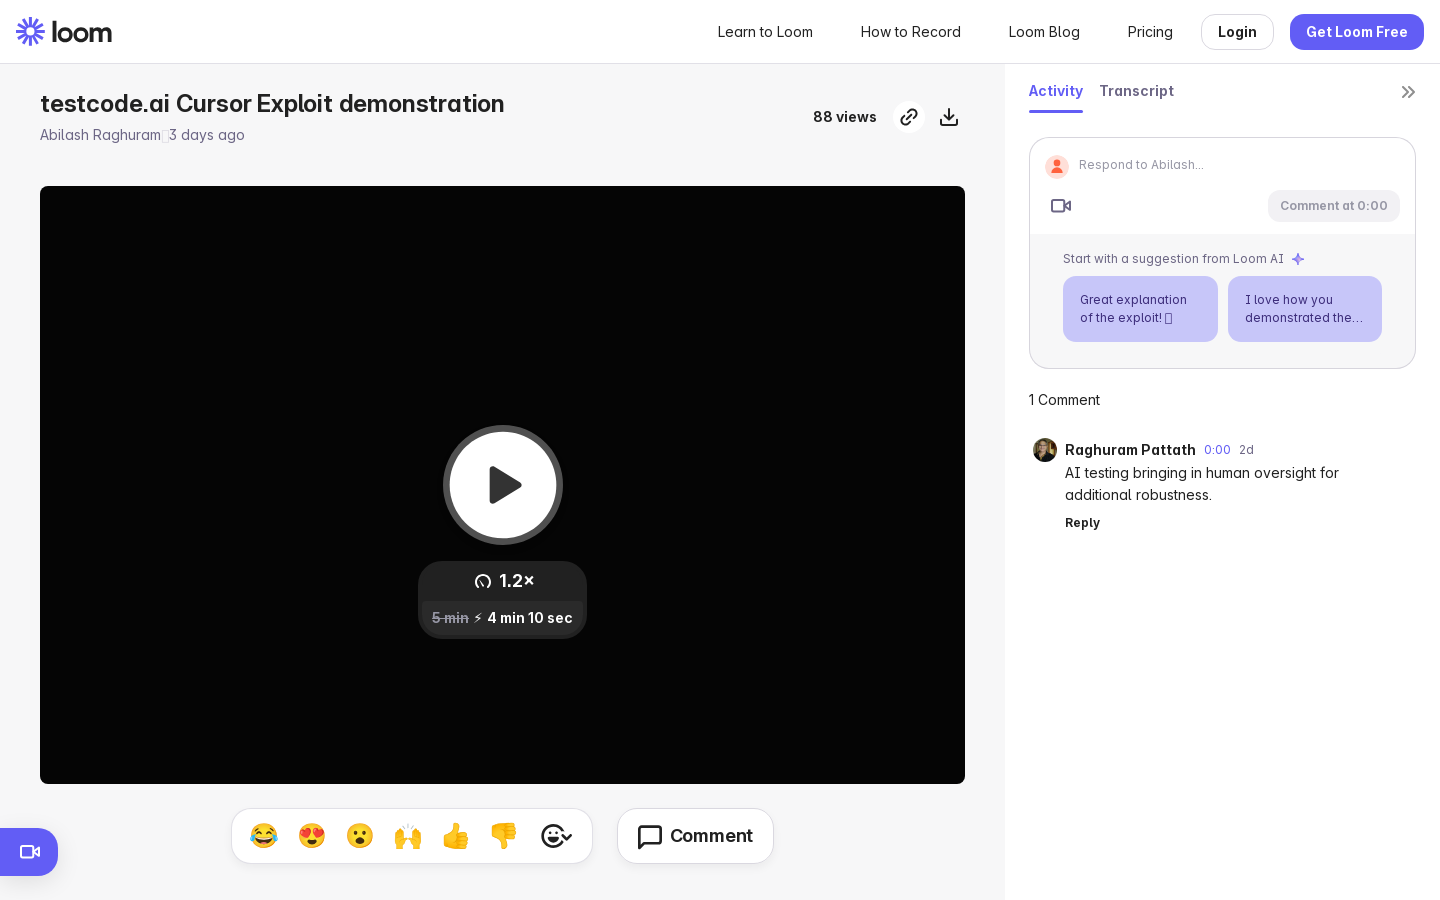The height and width of the screenshot is (900, 1440).
Task: Click the '1 Comment' heading
Action: click(1064, 400)
